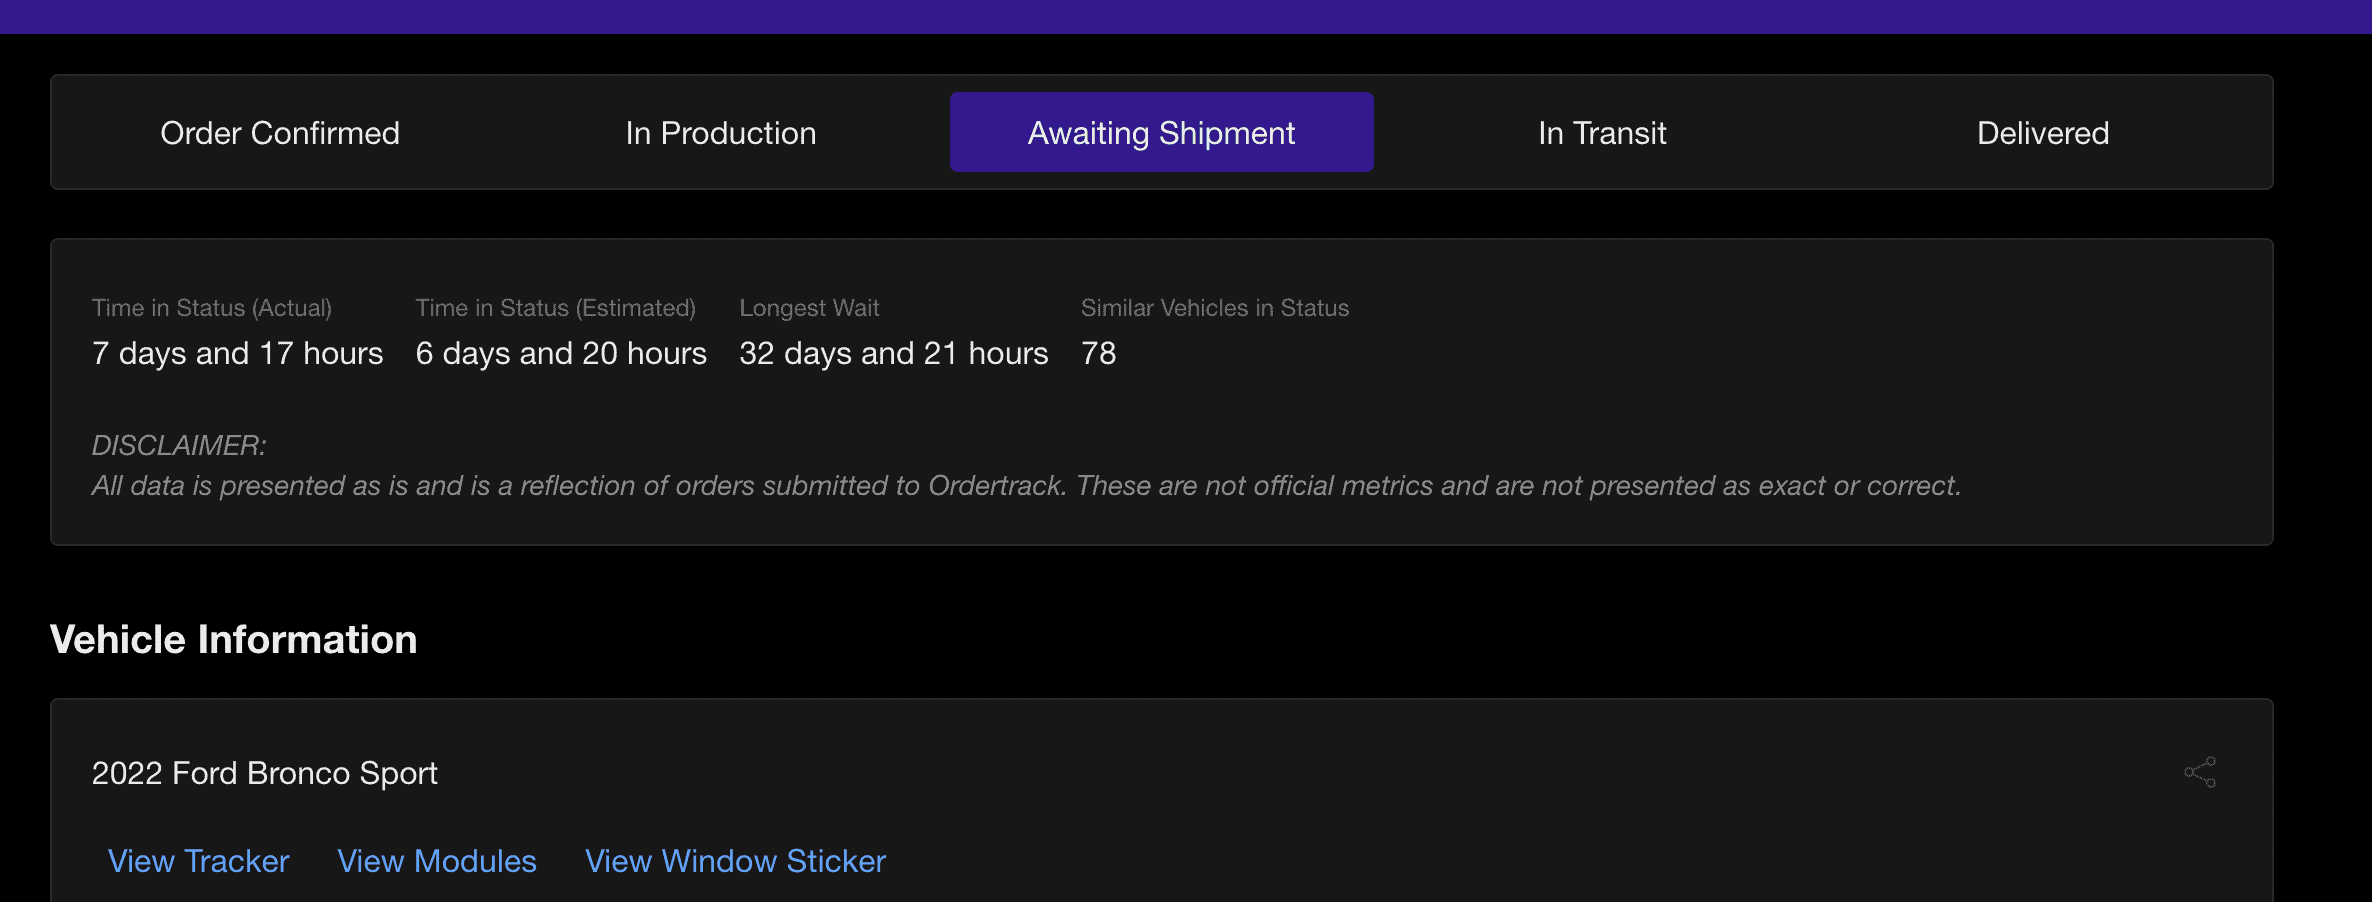Click the Similar Vehicles in Status label
The width and height of the screenshot is (2372, 902).
pyautogui.click(x=1214, y=308)
